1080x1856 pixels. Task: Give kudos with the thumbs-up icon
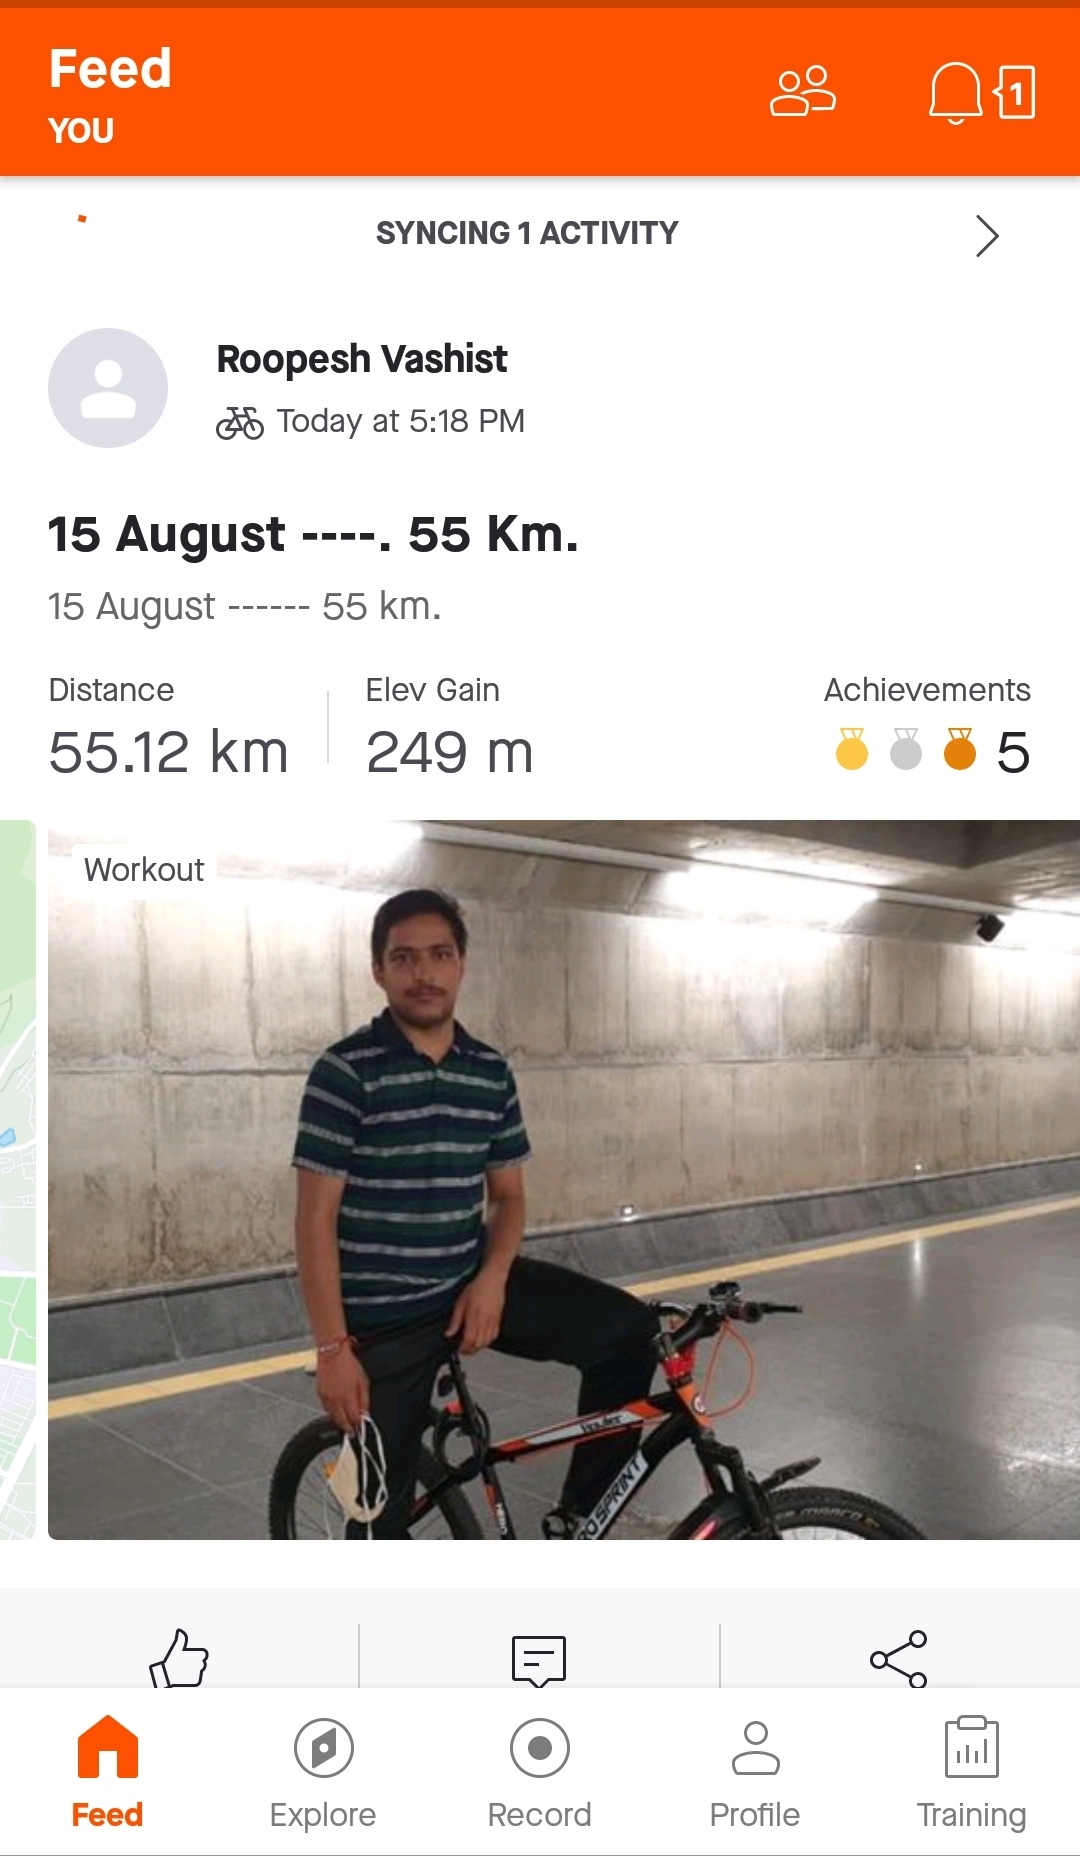(x=179, y=1658)
